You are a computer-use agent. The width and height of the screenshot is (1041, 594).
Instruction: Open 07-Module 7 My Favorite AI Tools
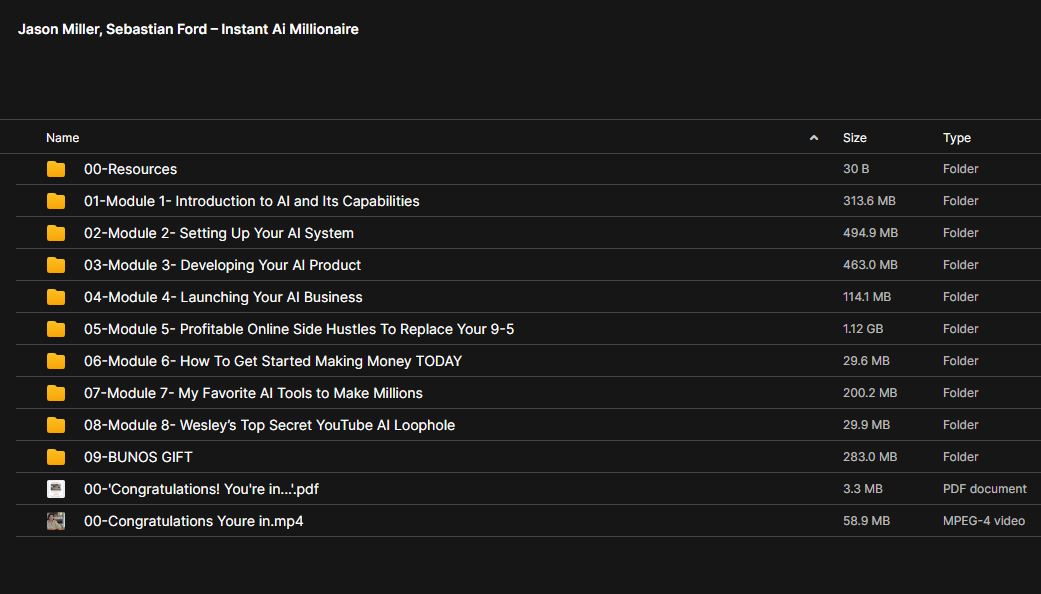tap(253, 393)
